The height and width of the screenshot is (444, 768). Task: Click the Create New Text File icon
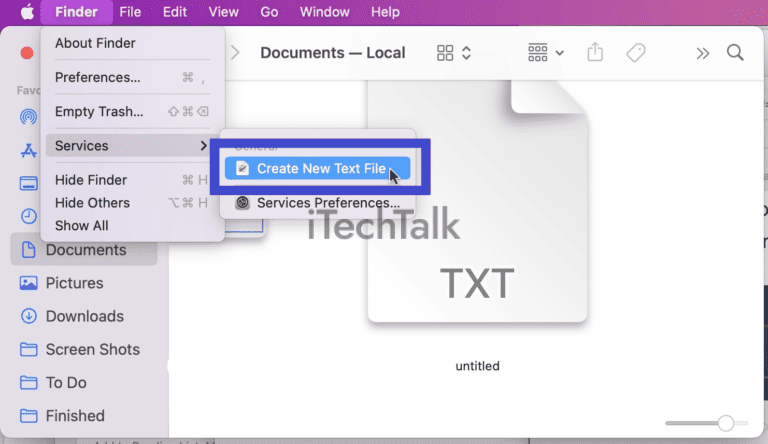(x=242, y=168)
